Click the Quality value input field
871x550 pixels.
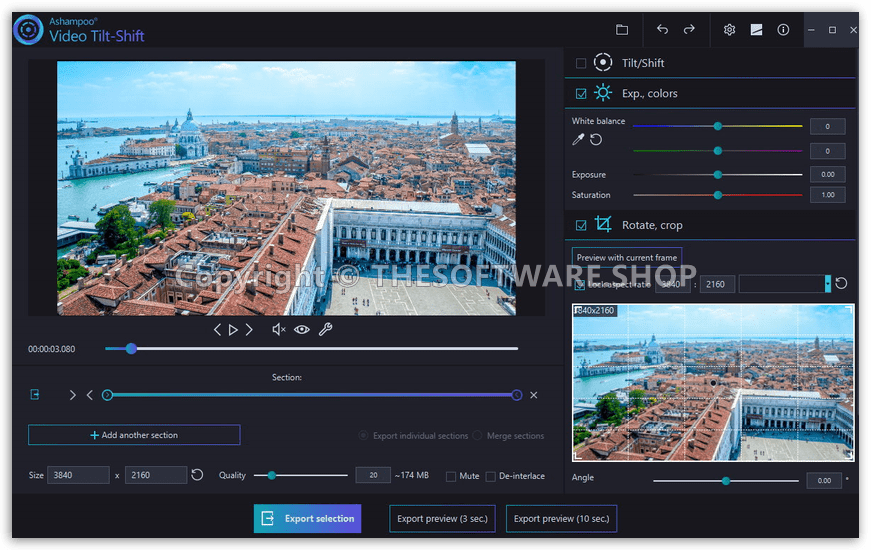(x=373, y=475)
